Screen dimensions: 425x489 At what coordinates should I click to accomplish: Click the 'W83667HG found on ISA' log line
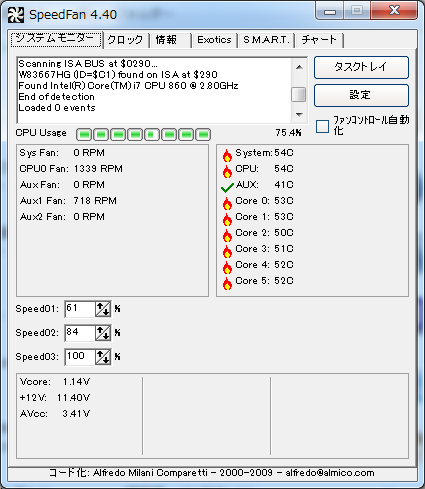(118, 75)
